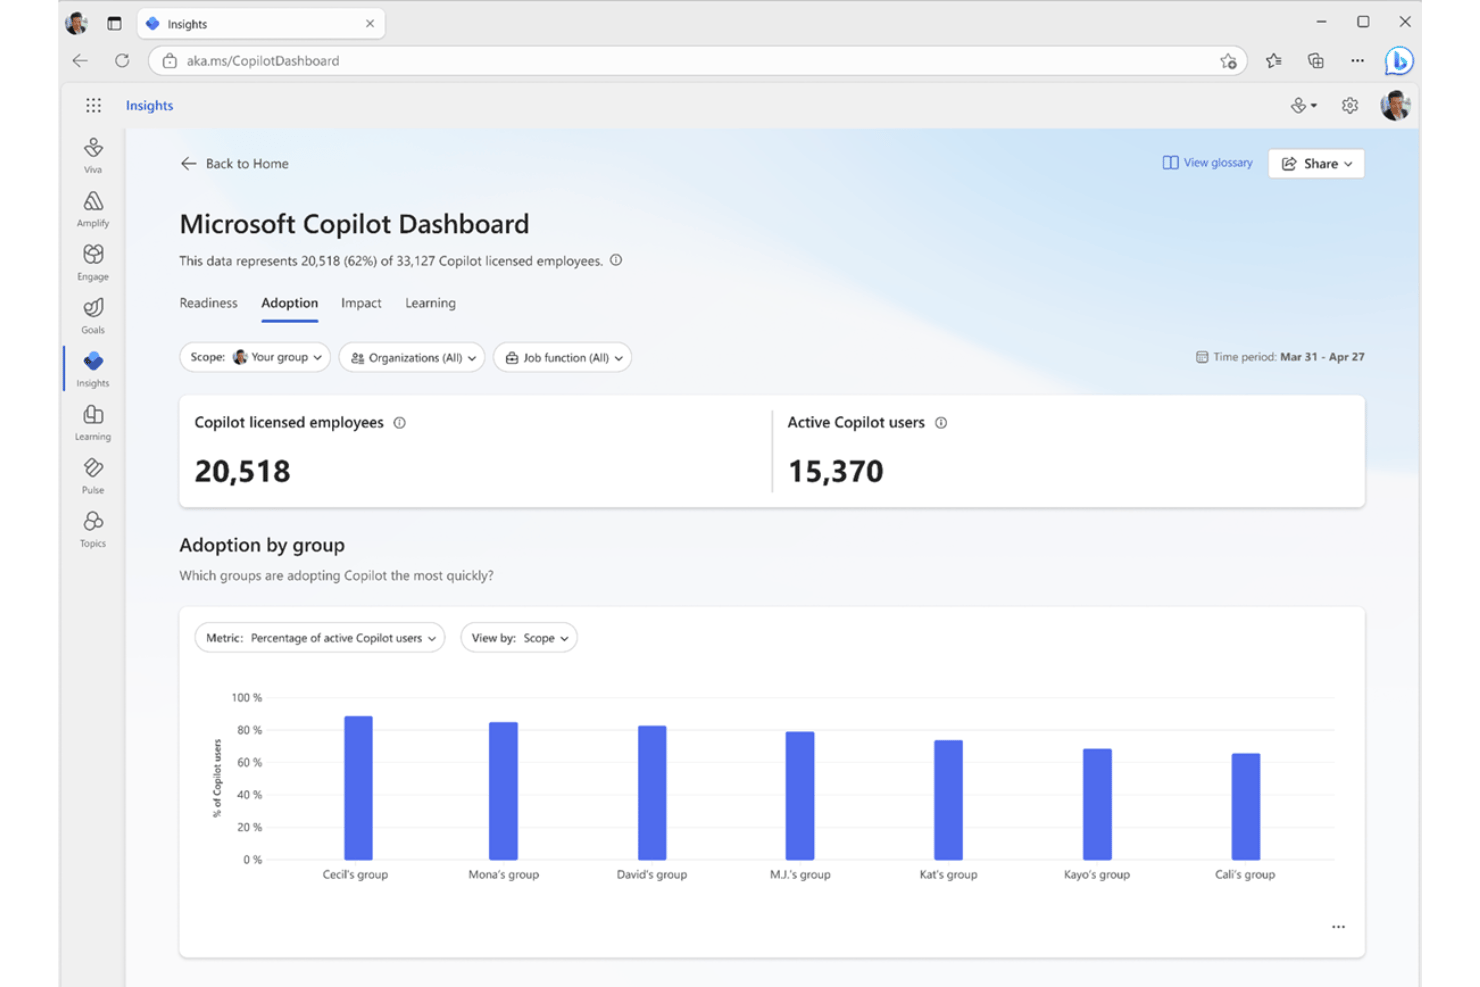Go to Engage in sidebar

click(93, 262)
